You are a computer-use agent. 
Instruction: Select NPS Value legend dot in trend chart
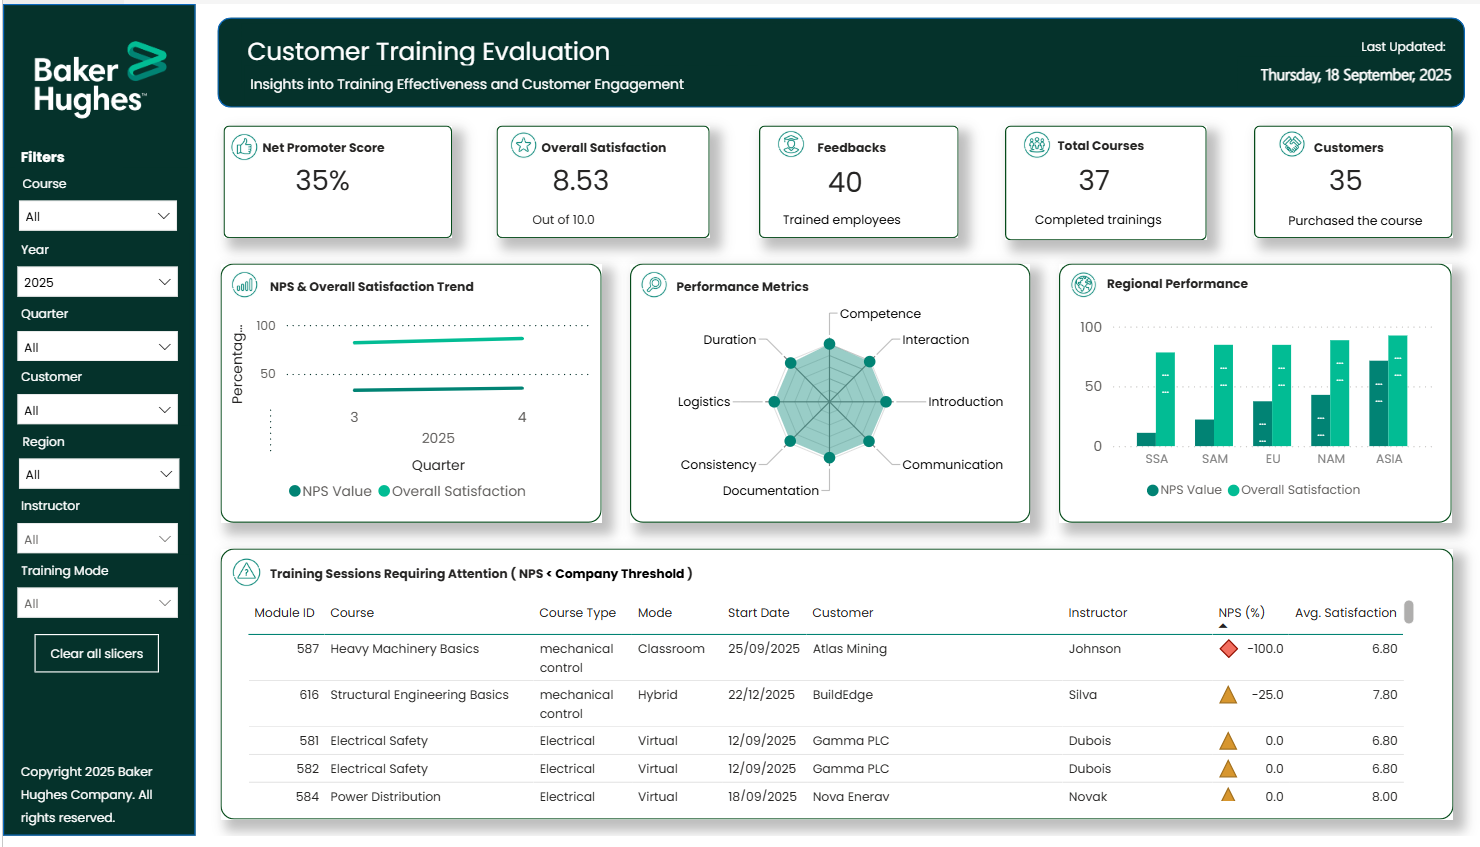click(x=295, y=491)
